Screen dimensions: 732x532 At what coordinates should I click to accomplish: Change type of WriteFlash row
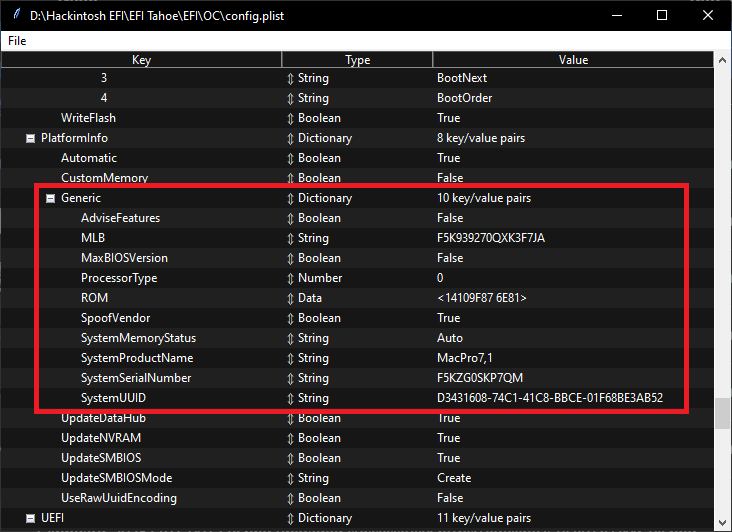point(290,119)
